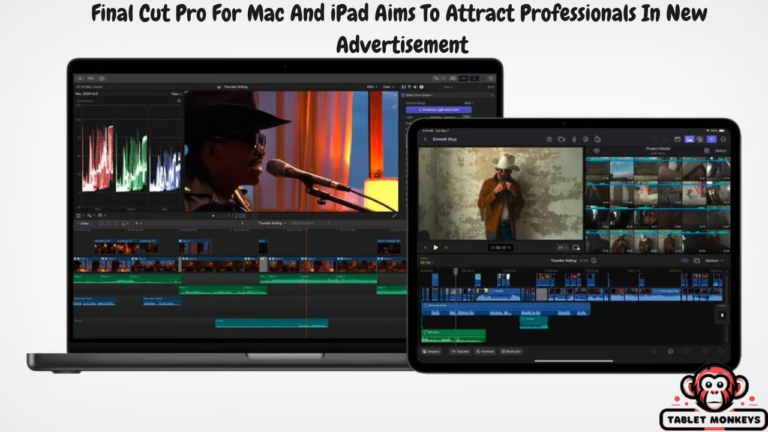768x432 pixels.
Task: Open the scope settings icon above waveform
Action: pyautogui.click(x=179, y=101)
